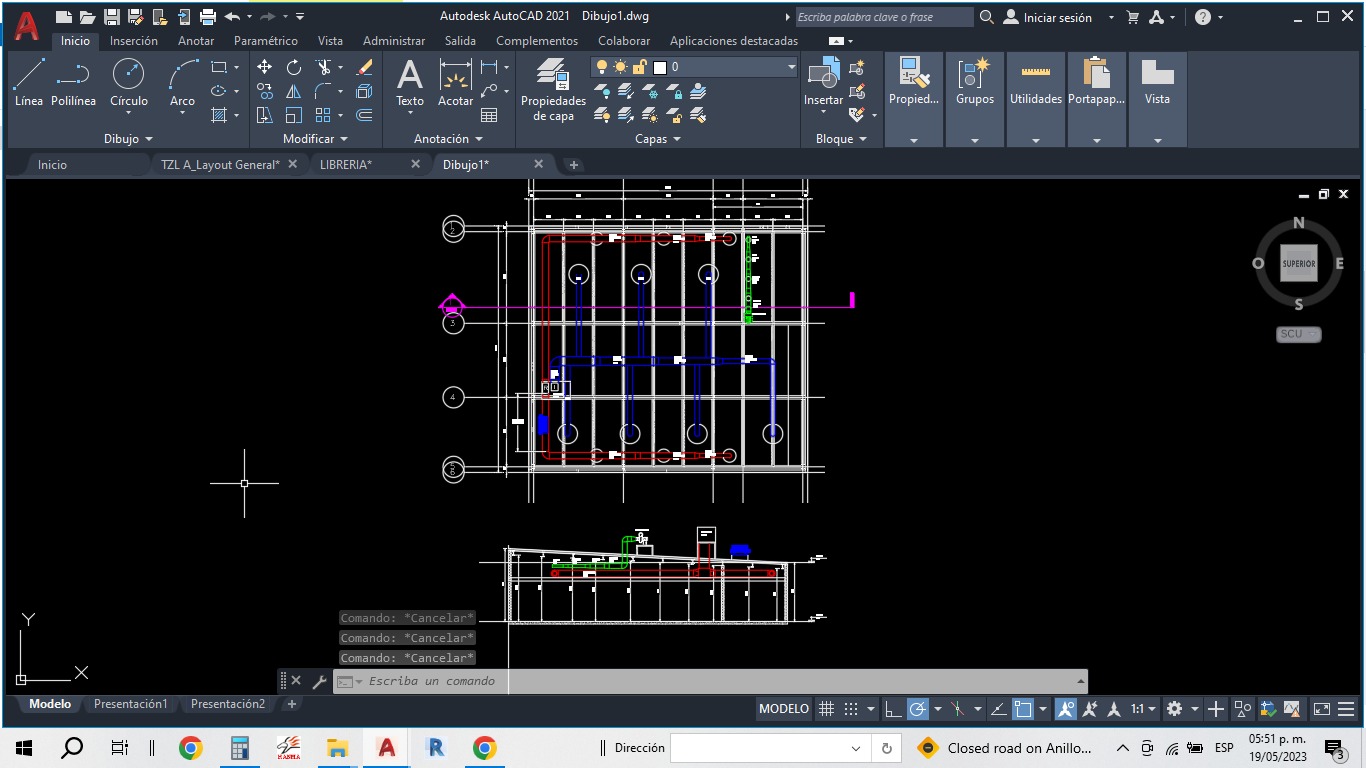This screenshot has width=1366, height=768.
Task: Toggle grid display in status bar
Action: pyautogui.click(x=827, y=709)
